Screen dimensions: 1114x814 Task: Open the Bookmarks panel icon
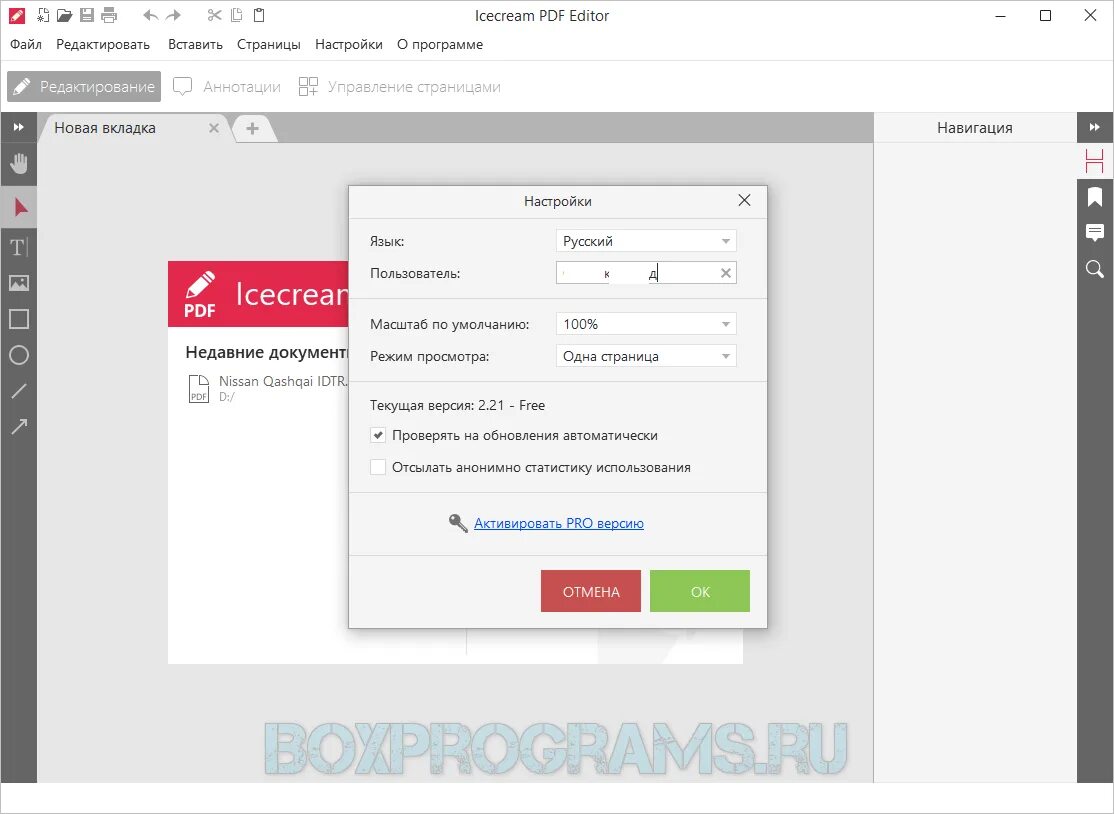(x=1095, y=197)
